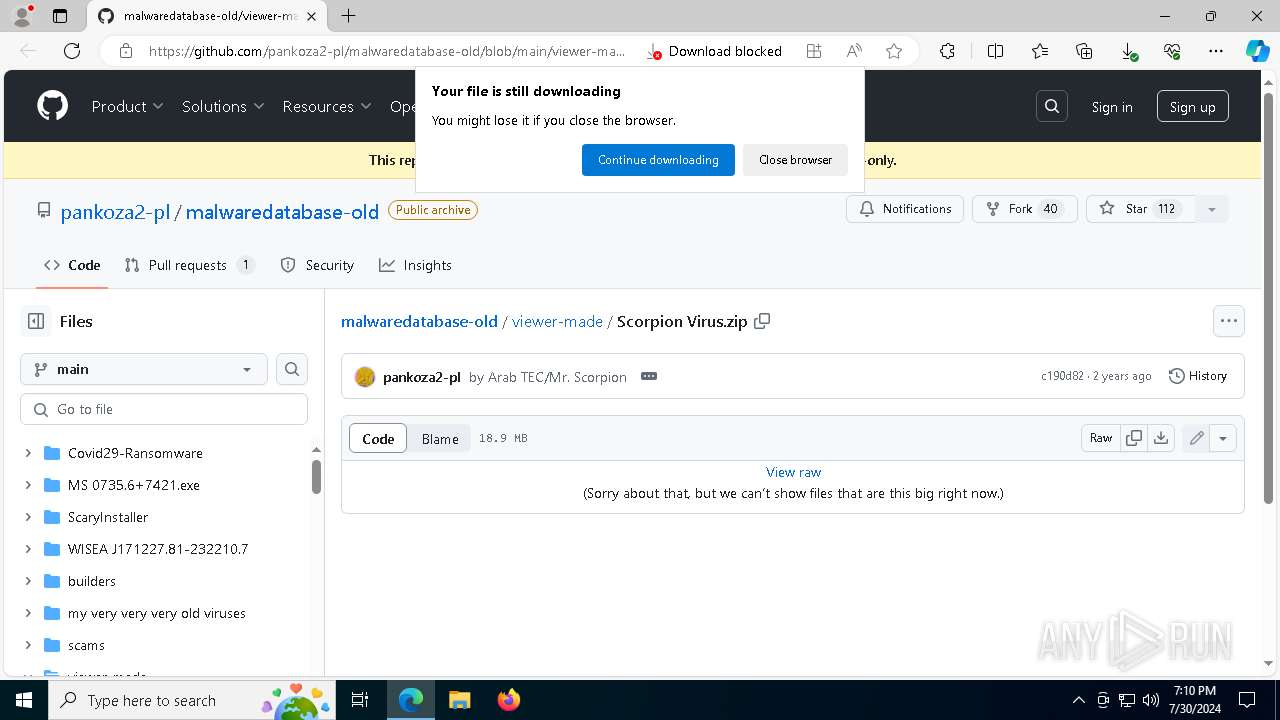Switch to the Code repository tab
Screen dimensions: 1280x720
(72, 265)
